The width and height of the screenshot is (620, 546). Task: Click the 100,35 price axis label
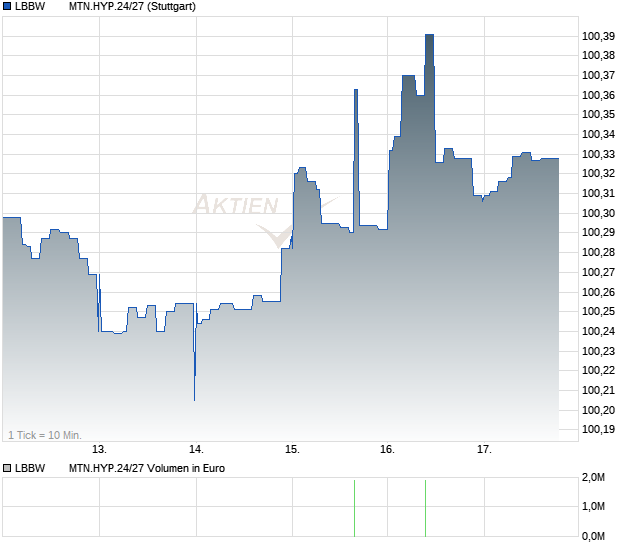[598, 114]
